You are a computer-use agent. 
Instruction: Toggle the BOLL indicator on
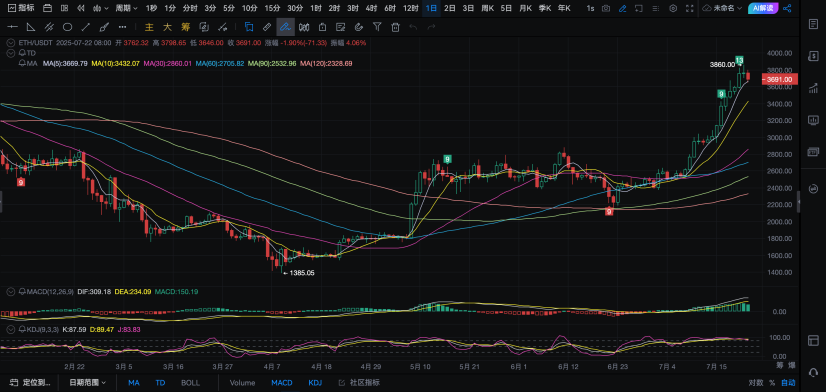(190, 383)
